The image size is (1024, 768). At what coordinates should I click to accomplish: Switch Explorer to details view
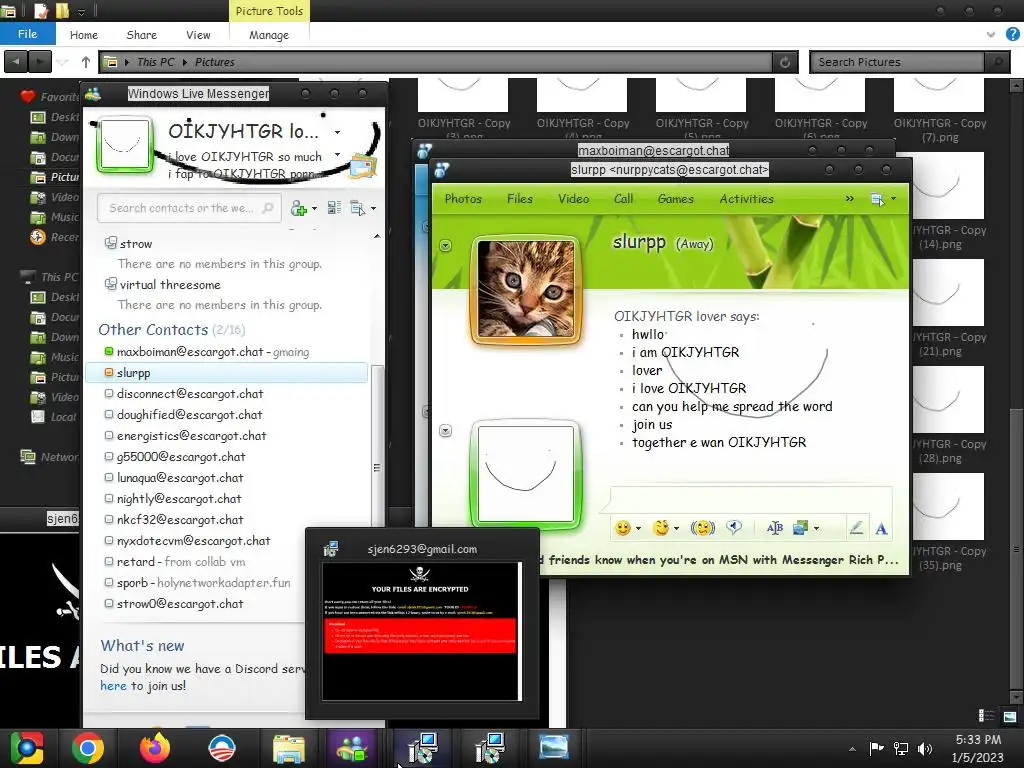click(x=987, y=716)
